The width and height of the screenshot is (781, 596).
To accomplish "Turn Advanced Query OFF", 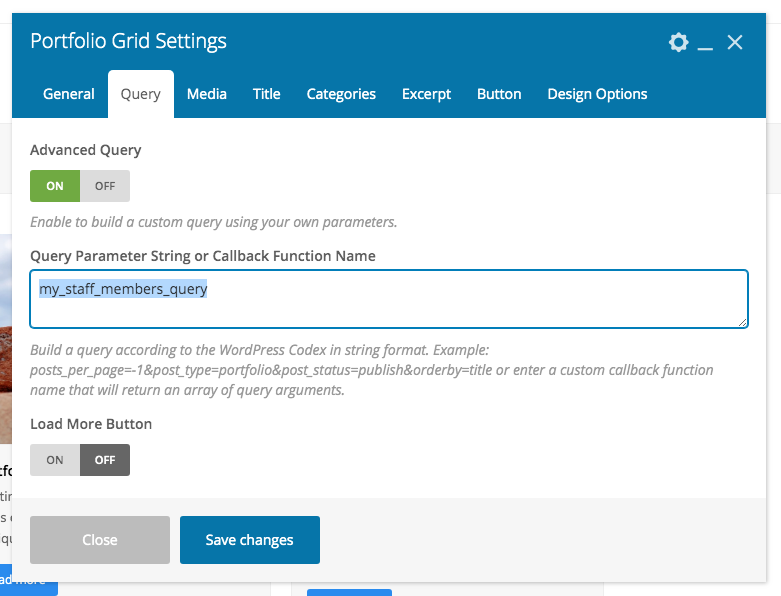I will coord(105,186).
